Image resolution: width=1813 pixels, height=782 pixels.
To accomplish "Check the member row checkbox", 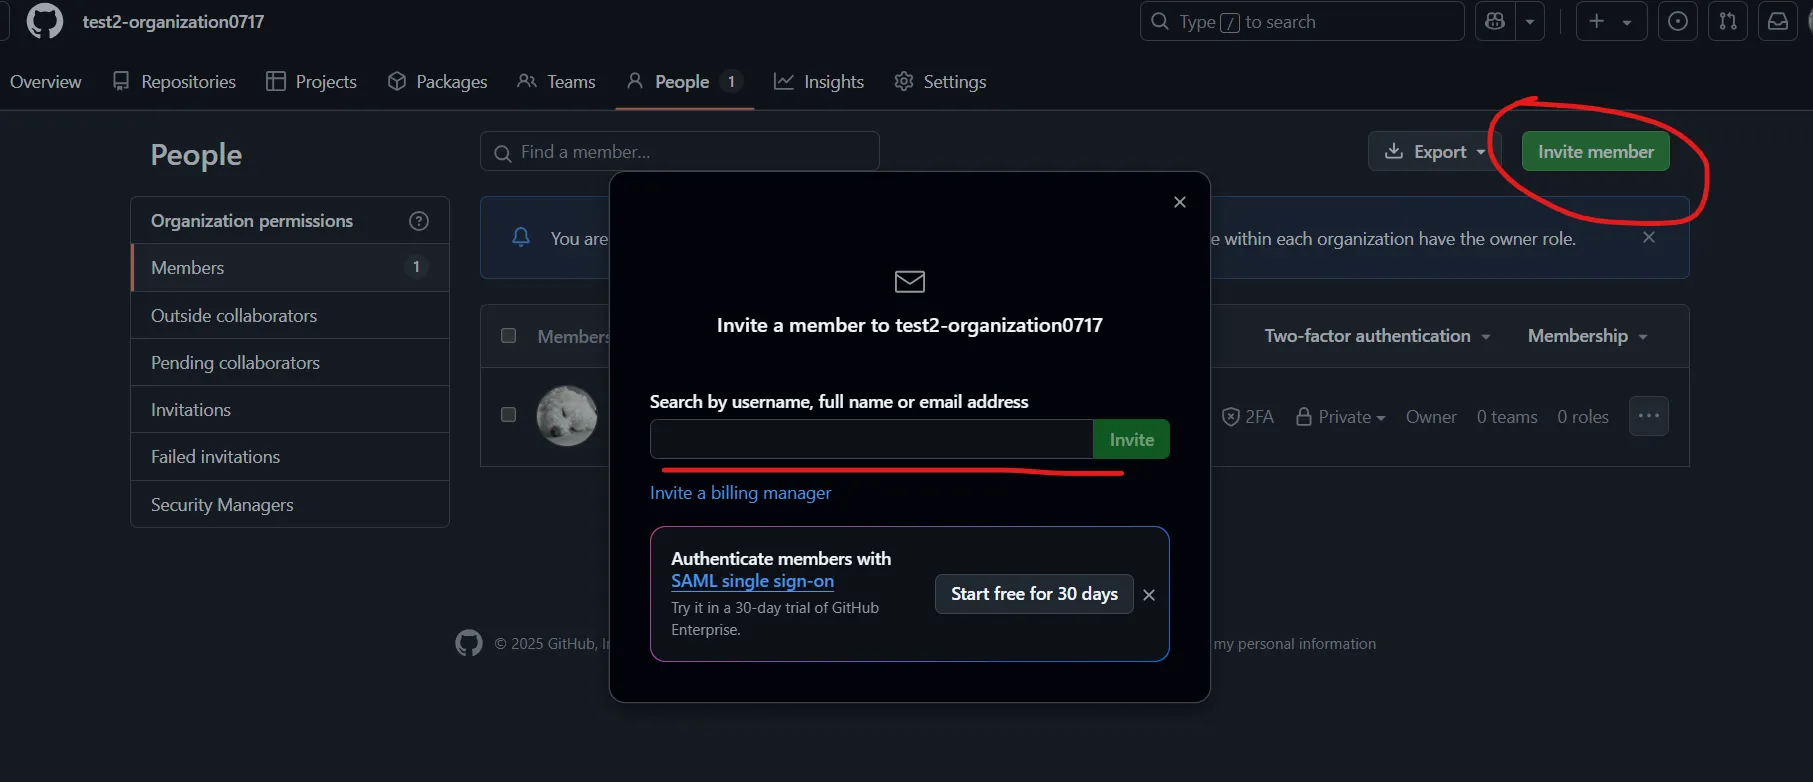I will click(509, 415).
